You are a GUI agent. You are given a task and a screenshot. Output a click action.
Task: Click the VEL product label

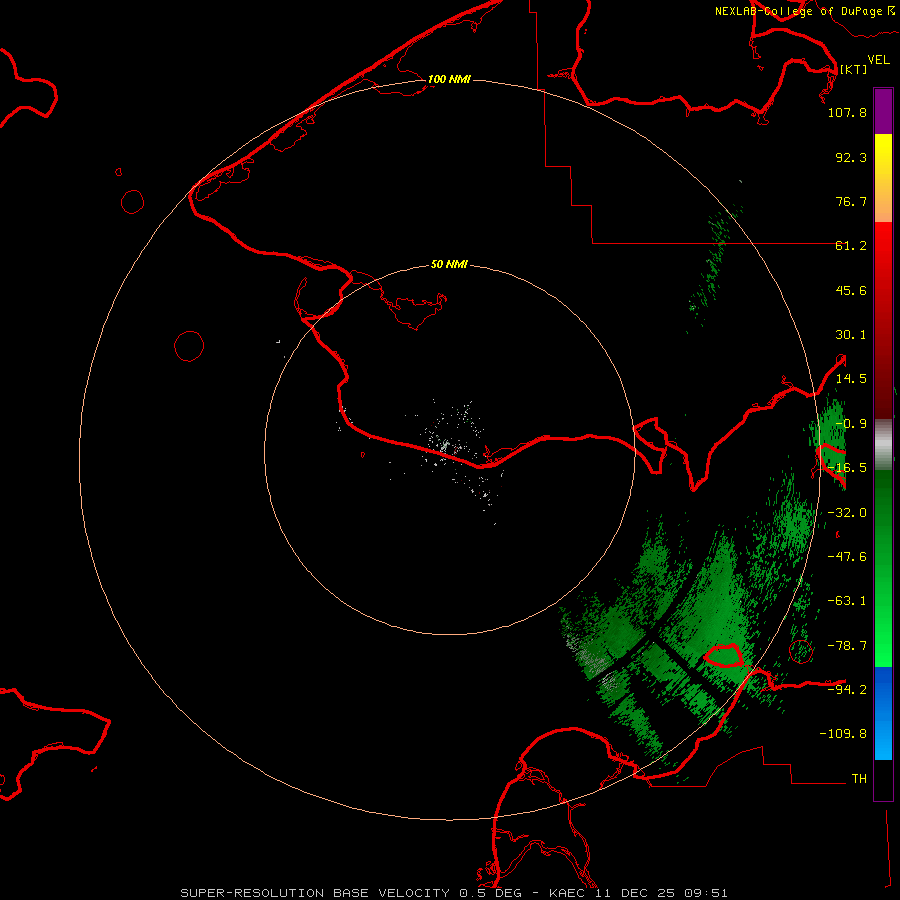[x=878, y=59]
